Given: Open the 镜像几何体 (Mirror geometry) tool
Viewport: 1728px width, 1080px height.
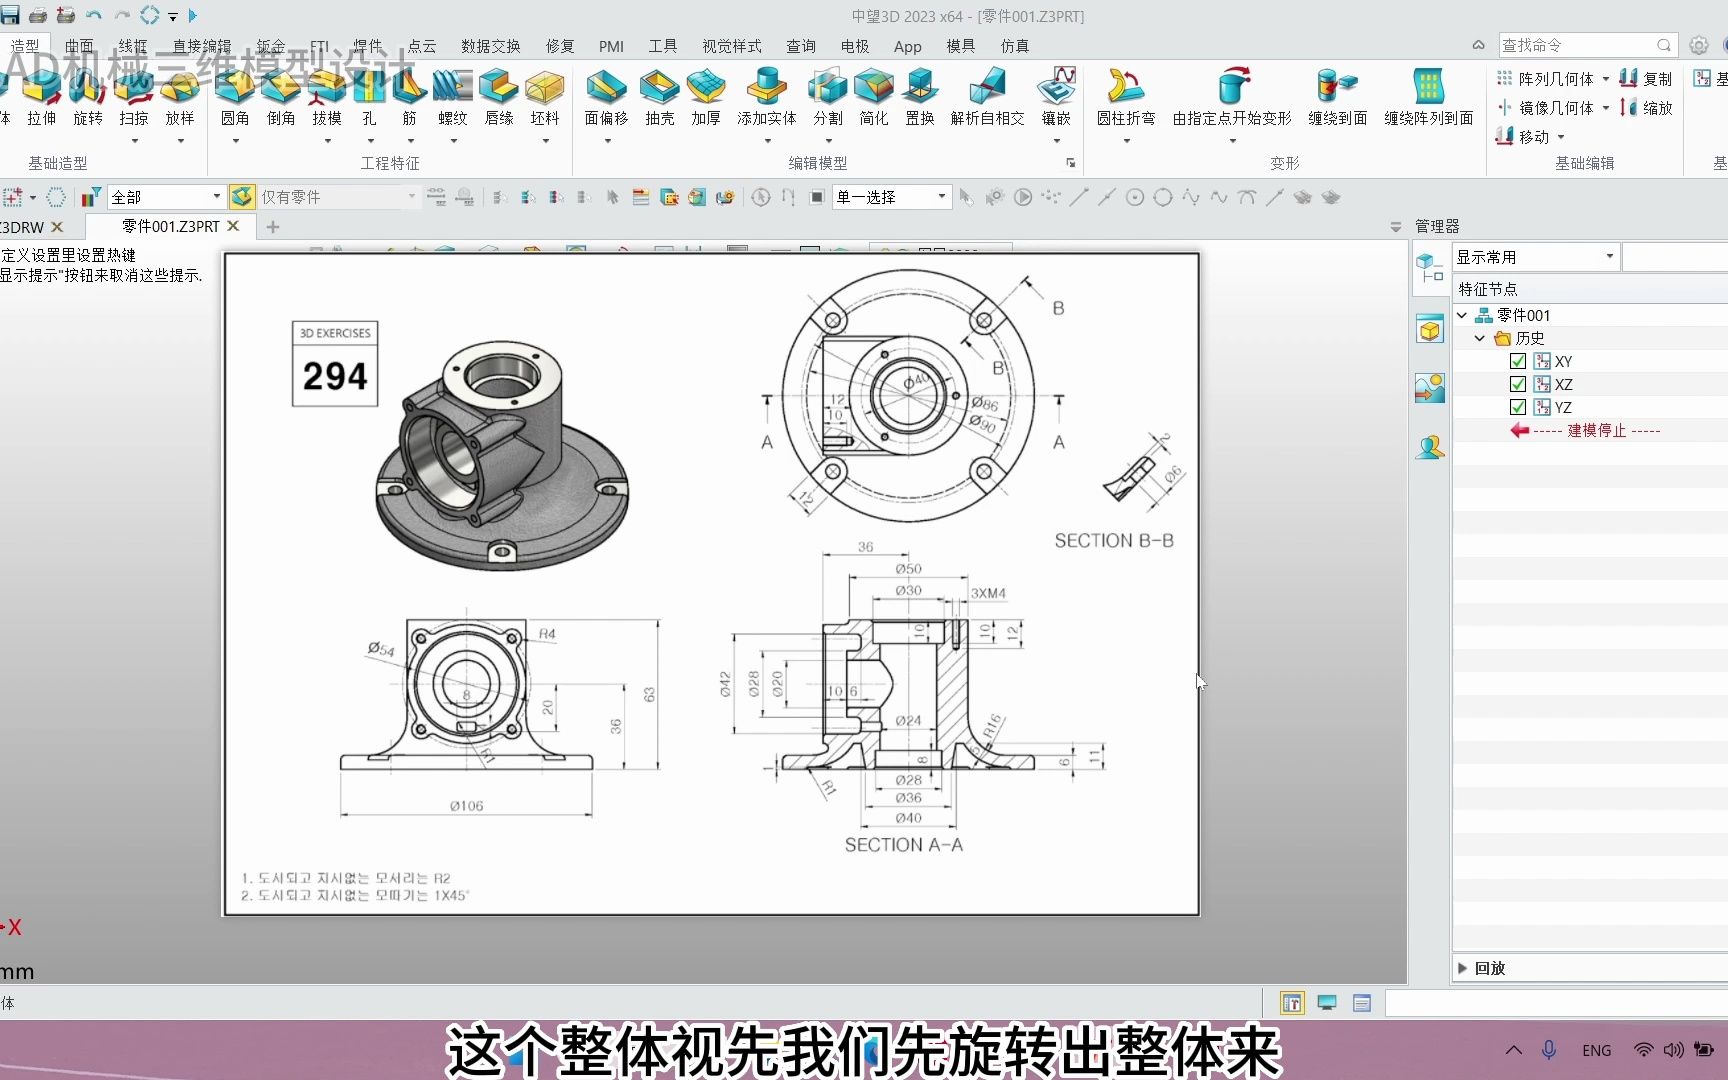Looking at the screenshot, I should point(1551,108).
